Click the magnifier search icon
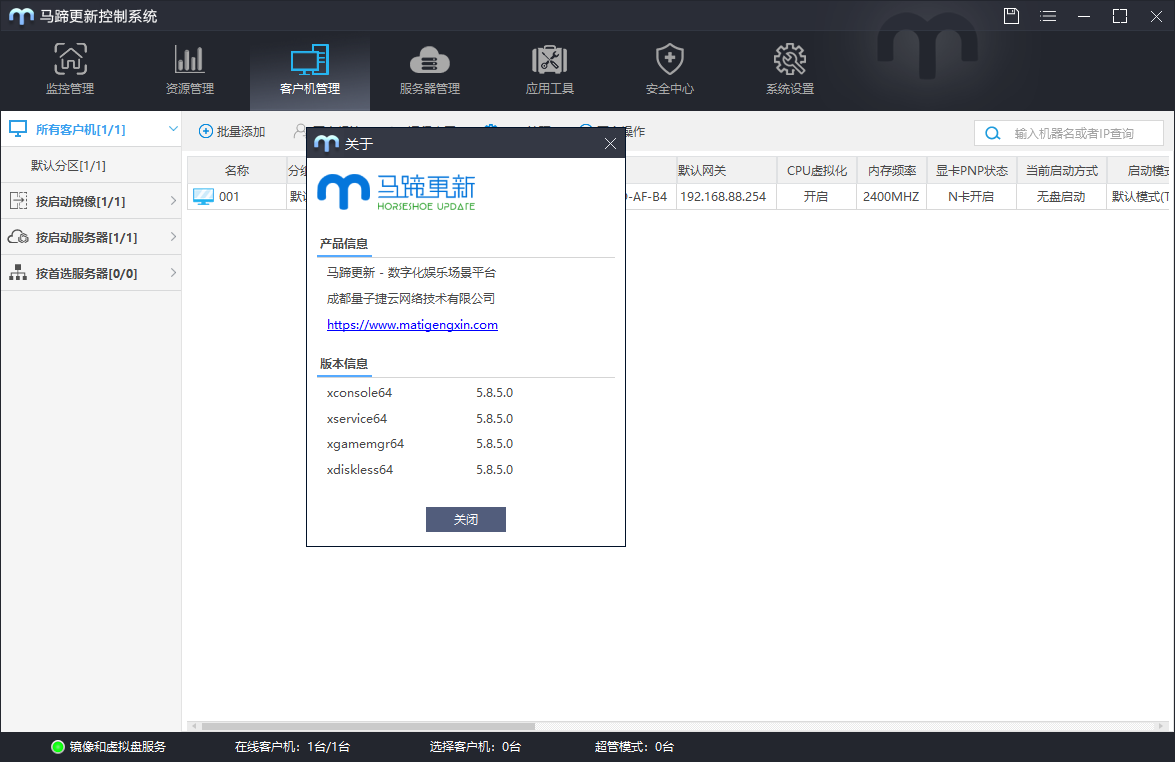Viewport: 1175px width, 762px height. (992, 133)
